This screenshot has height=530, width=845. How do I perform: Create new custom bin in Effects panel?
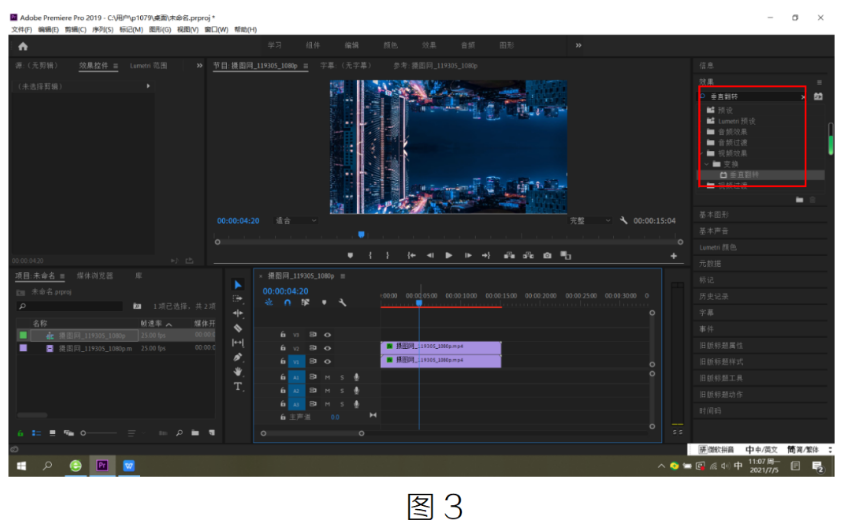(x=799, y=199)
